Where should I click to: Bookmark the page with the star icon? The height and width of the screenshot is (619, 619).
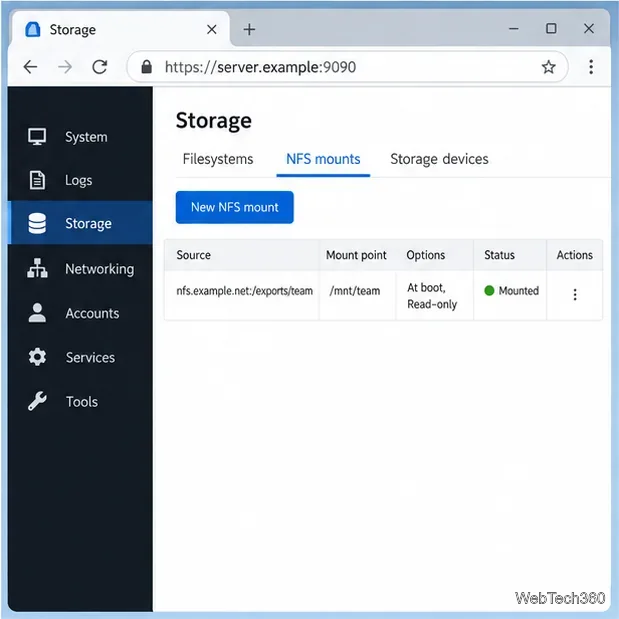point(548,67)
